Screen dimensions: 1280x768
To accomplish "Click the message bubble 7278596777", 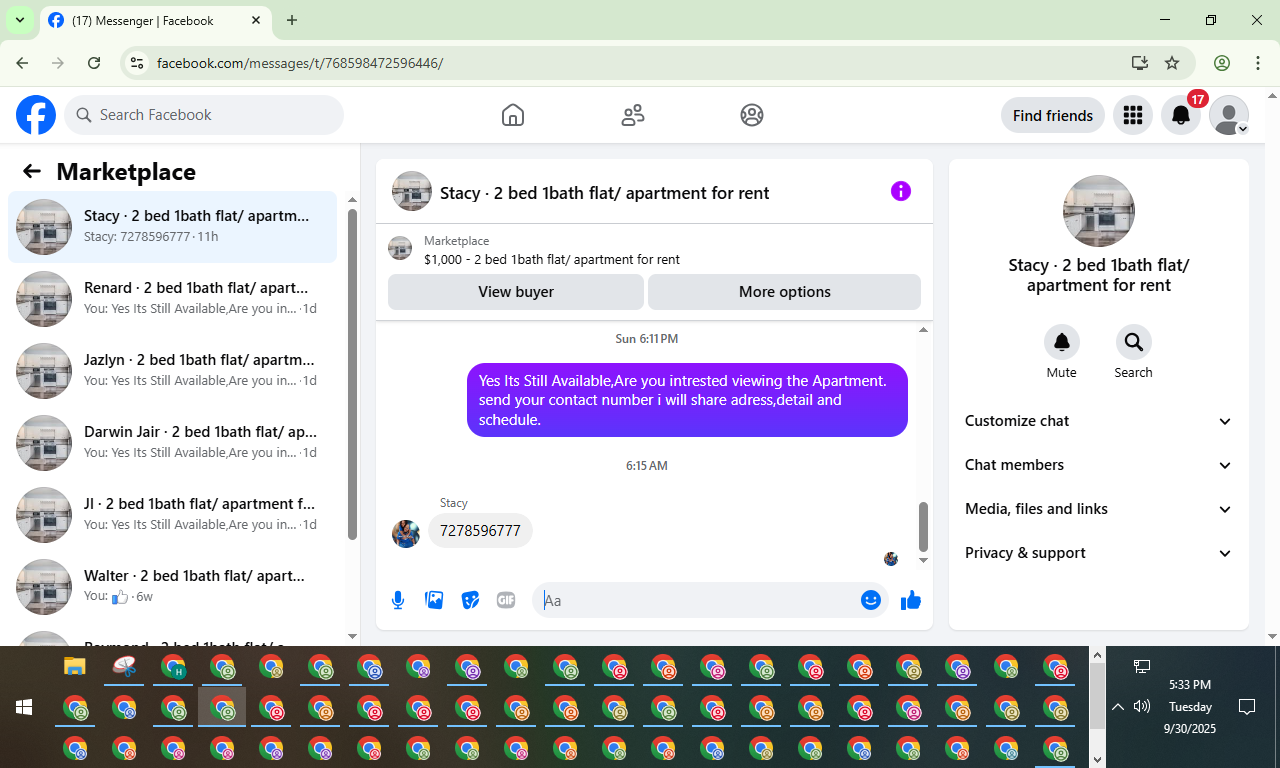I will 480,531.
